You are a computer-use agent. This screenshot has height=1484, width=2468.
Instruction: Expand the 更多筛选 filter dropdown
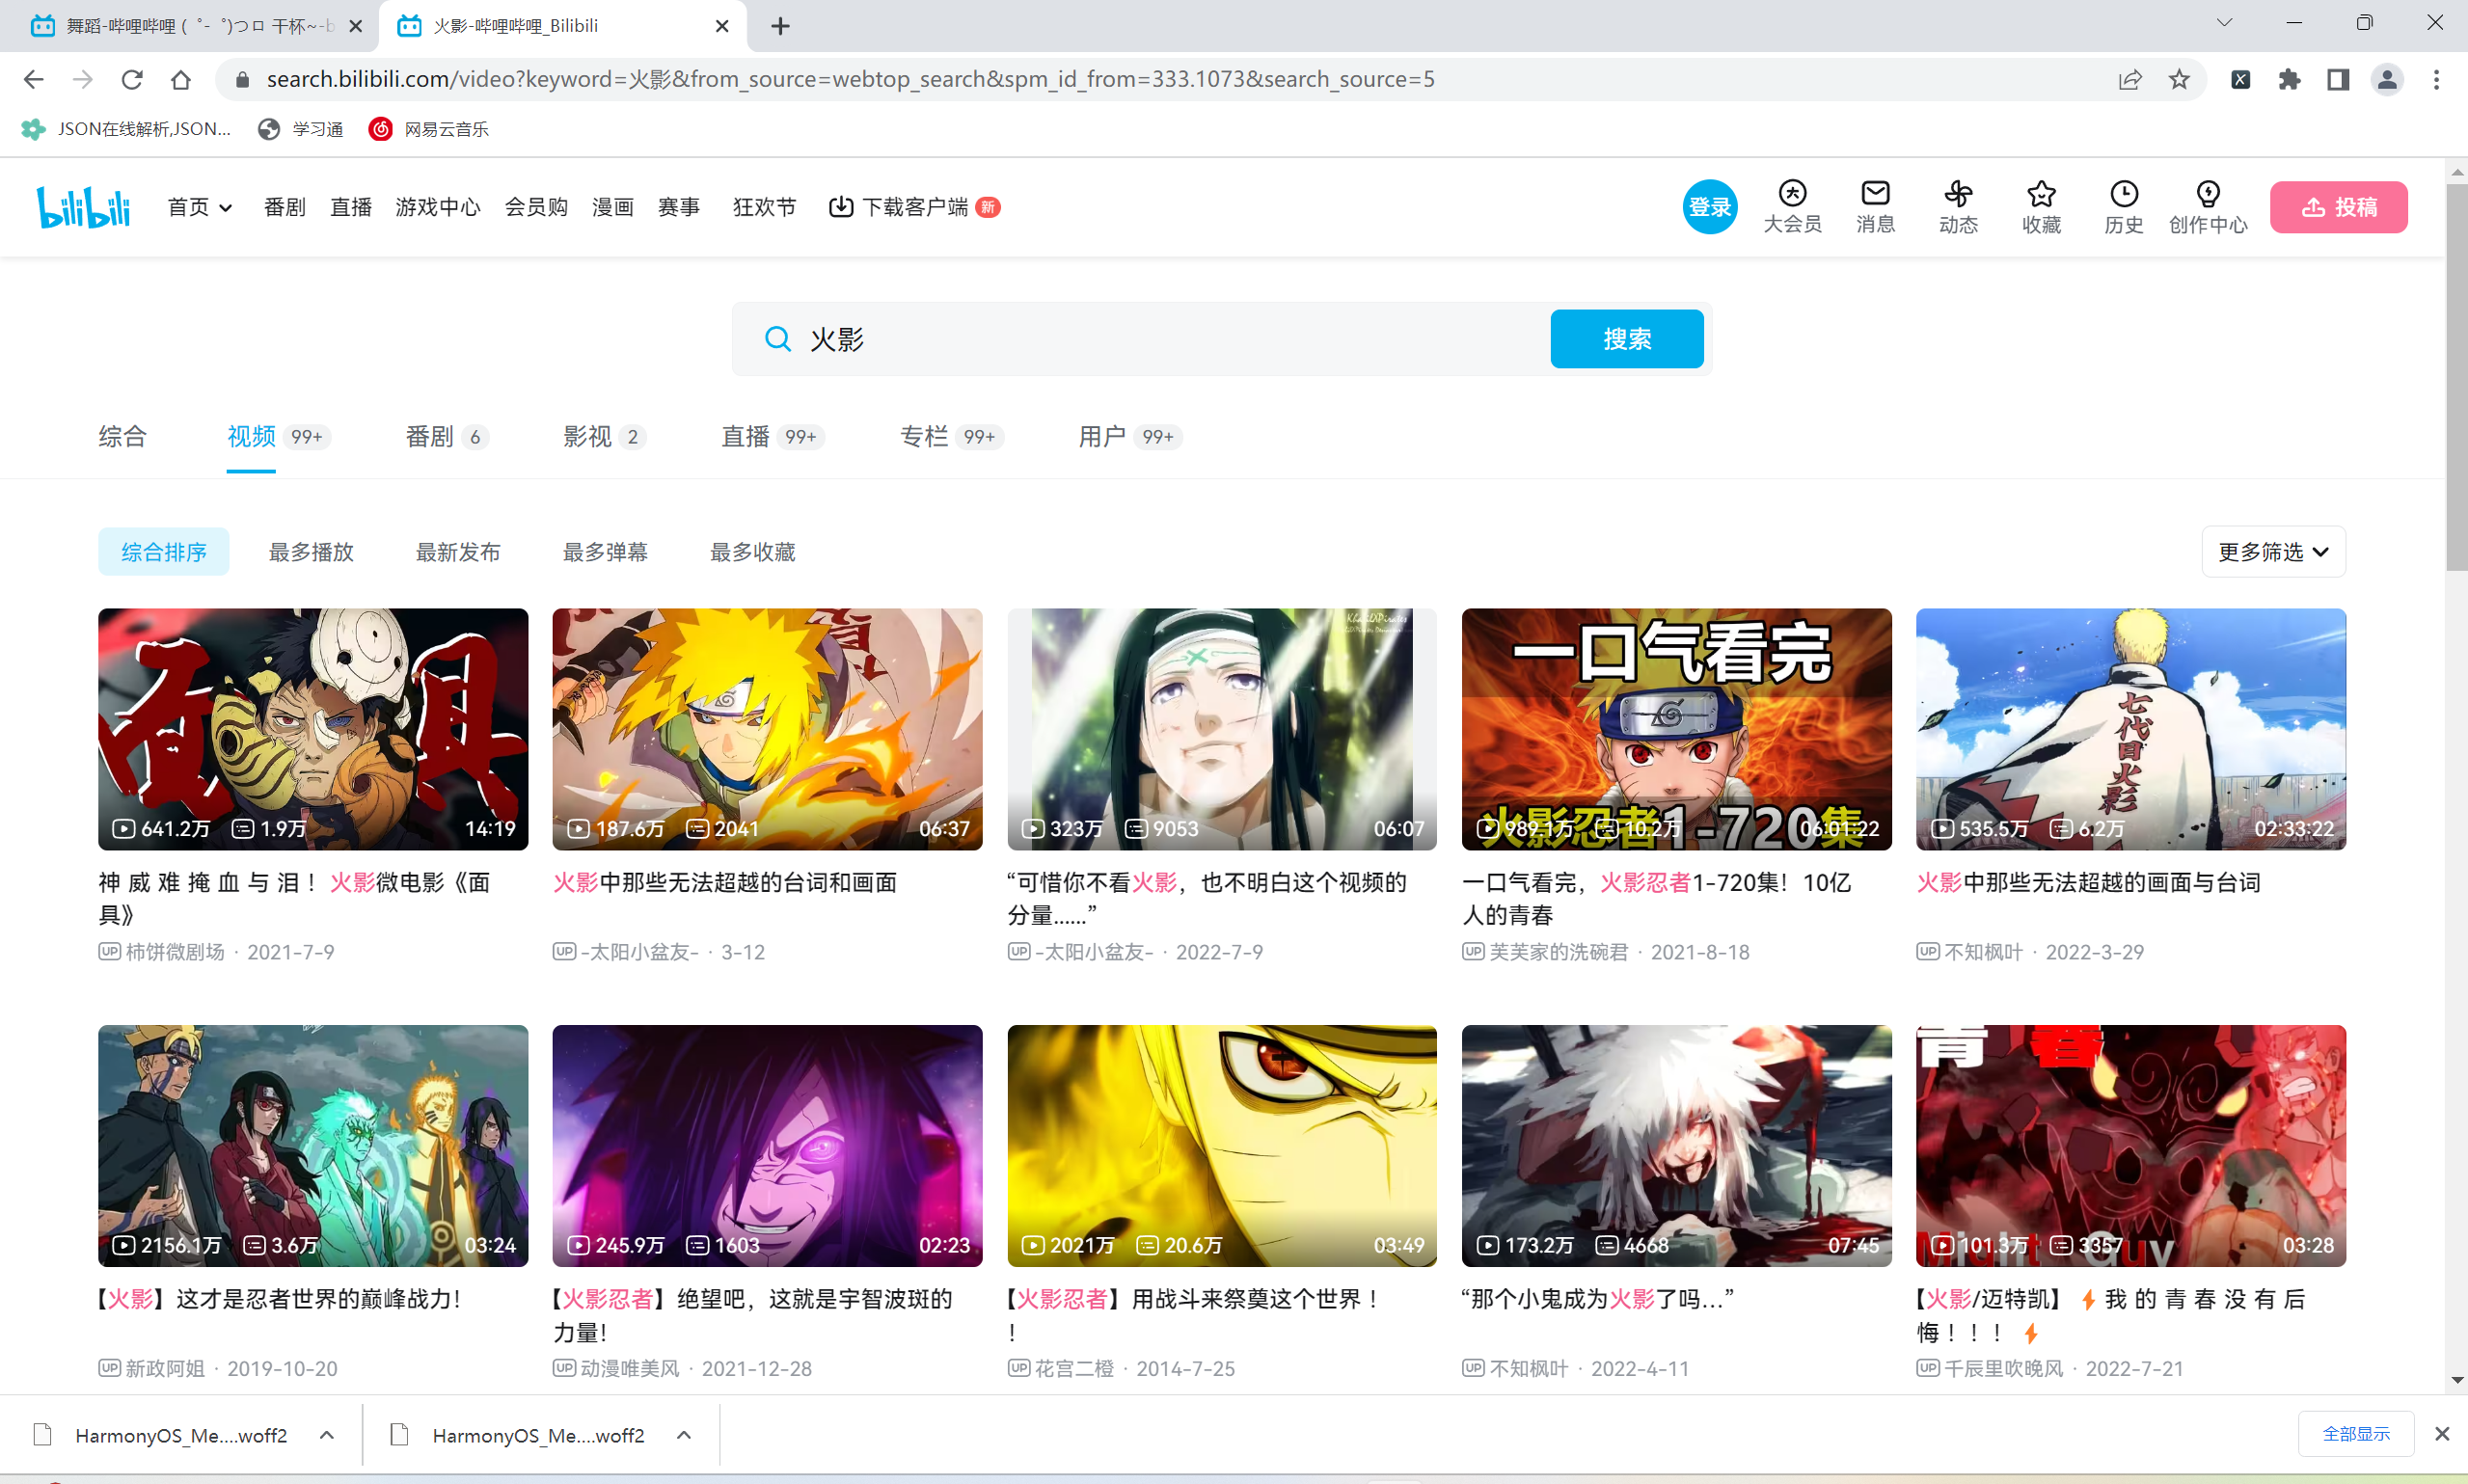2273,552
